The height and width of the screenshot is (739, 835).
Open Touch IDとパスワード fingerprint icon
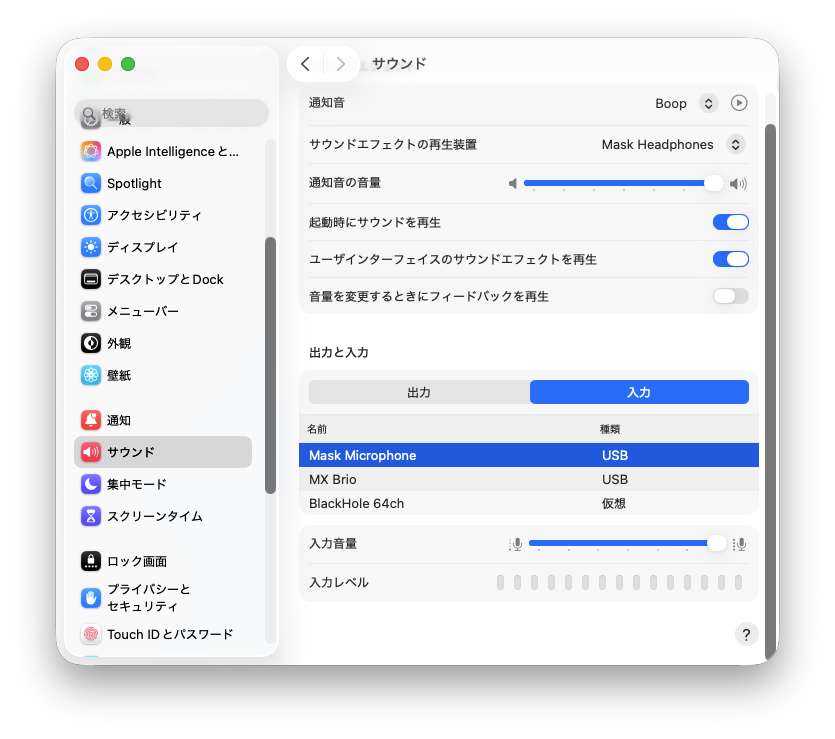point(91,634)
